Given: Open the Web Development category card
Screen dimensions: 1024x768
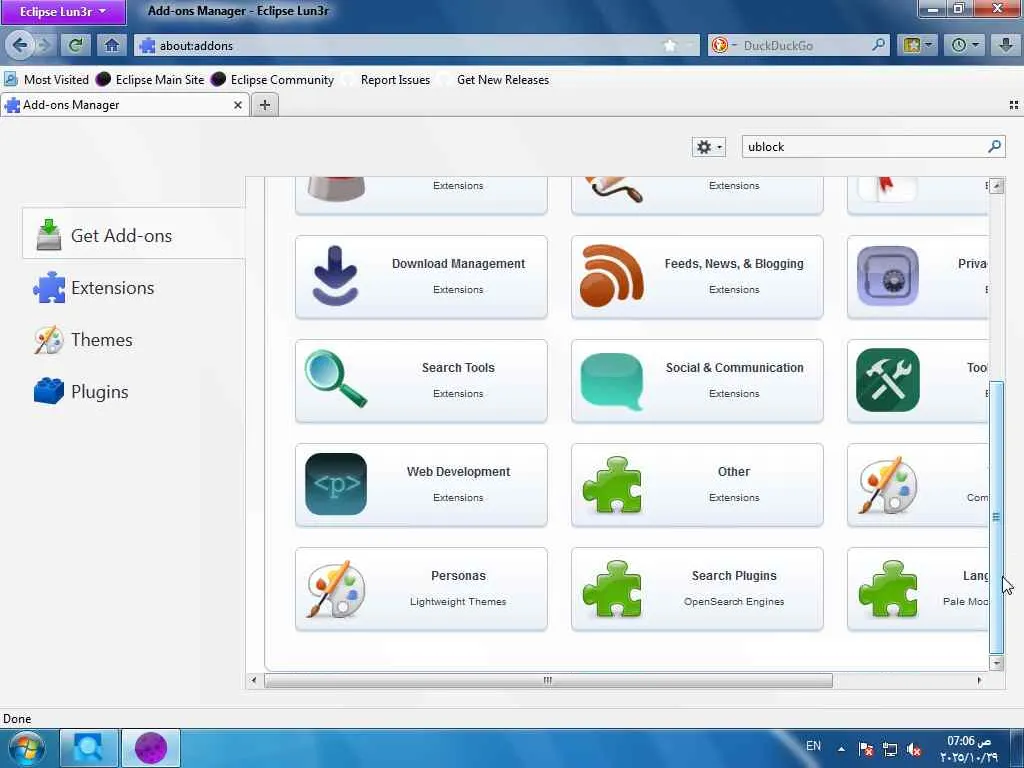Looking at the screenshot, I should (421, 485).
